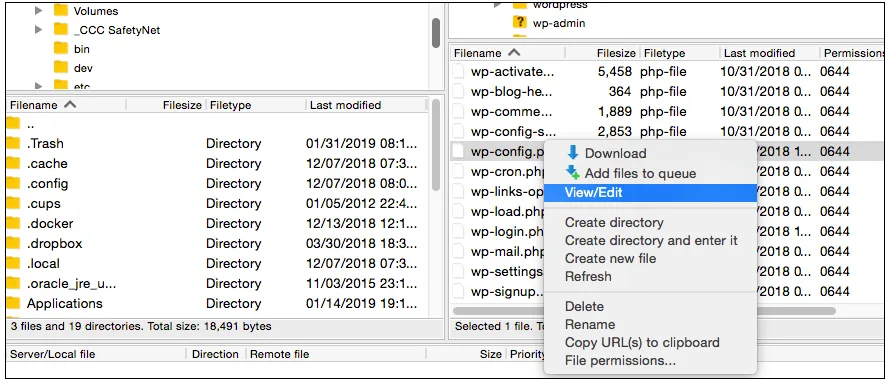The height and width of the screenshot is (381, 890).
Task: Select the .config directory row
Action: [216, 183]
